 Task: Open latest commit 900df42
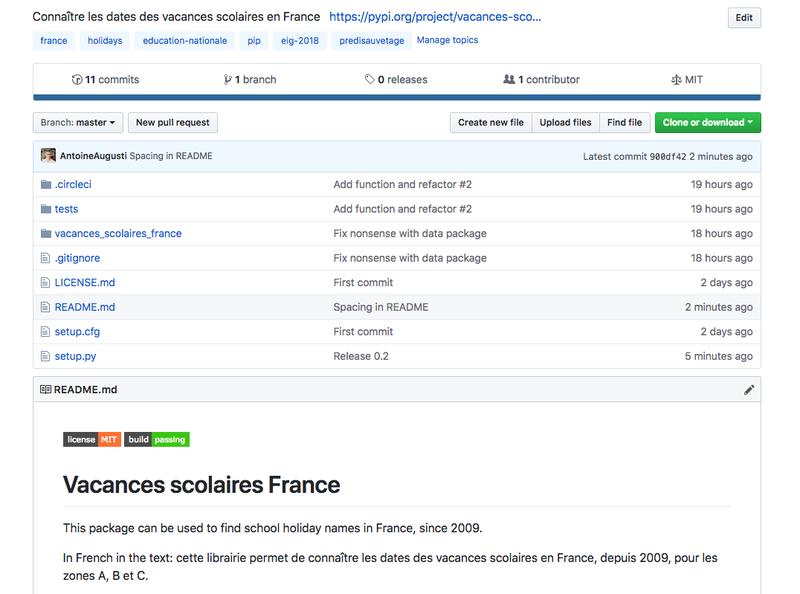pyautogui.click(x=668, y=157)
